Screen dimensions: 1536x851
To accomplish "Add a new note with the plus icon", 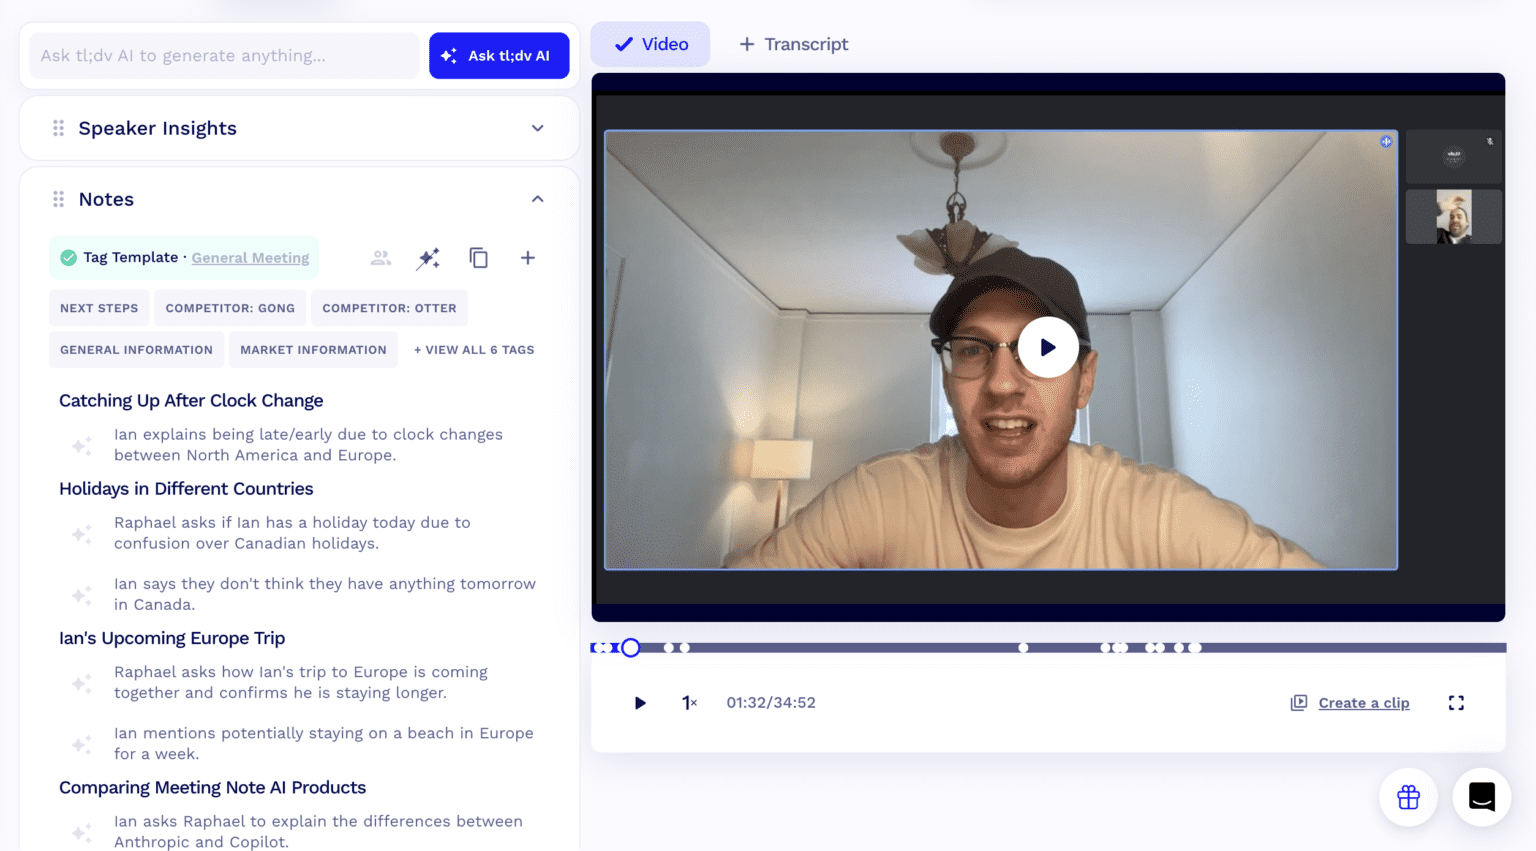I will pos(527,257).
